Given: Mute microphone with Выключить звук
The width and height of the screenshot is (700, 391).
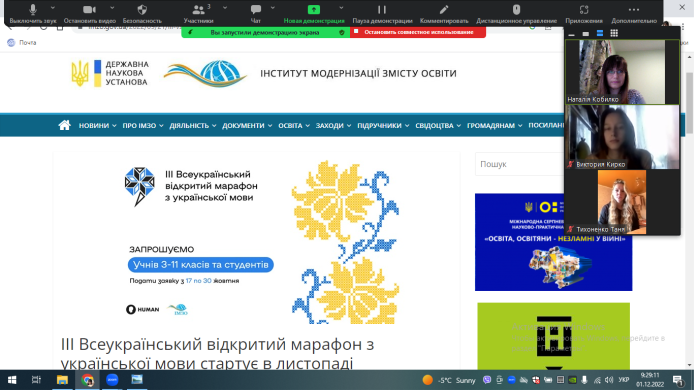Looking at the screenshot, I should (33, 13).
